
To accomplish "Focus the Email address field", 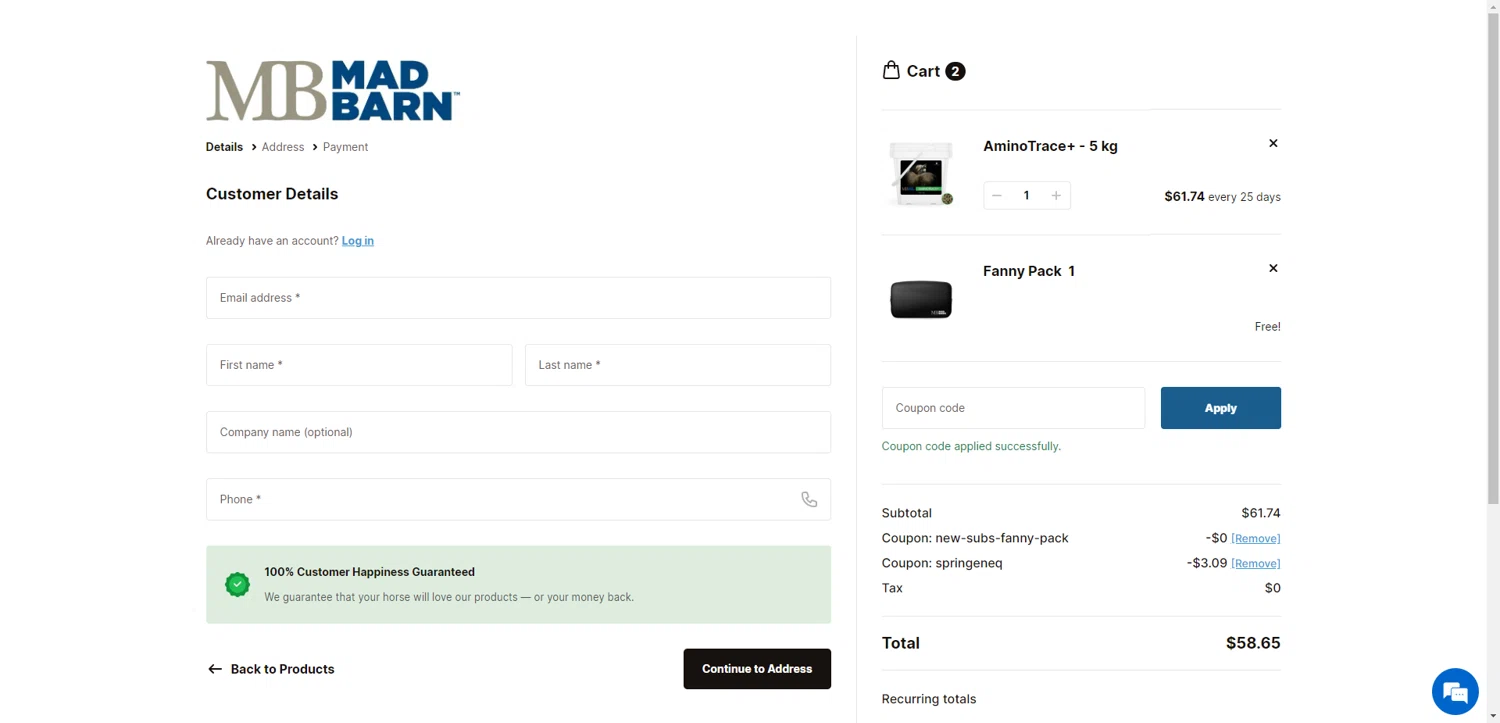I will [518, 298].
